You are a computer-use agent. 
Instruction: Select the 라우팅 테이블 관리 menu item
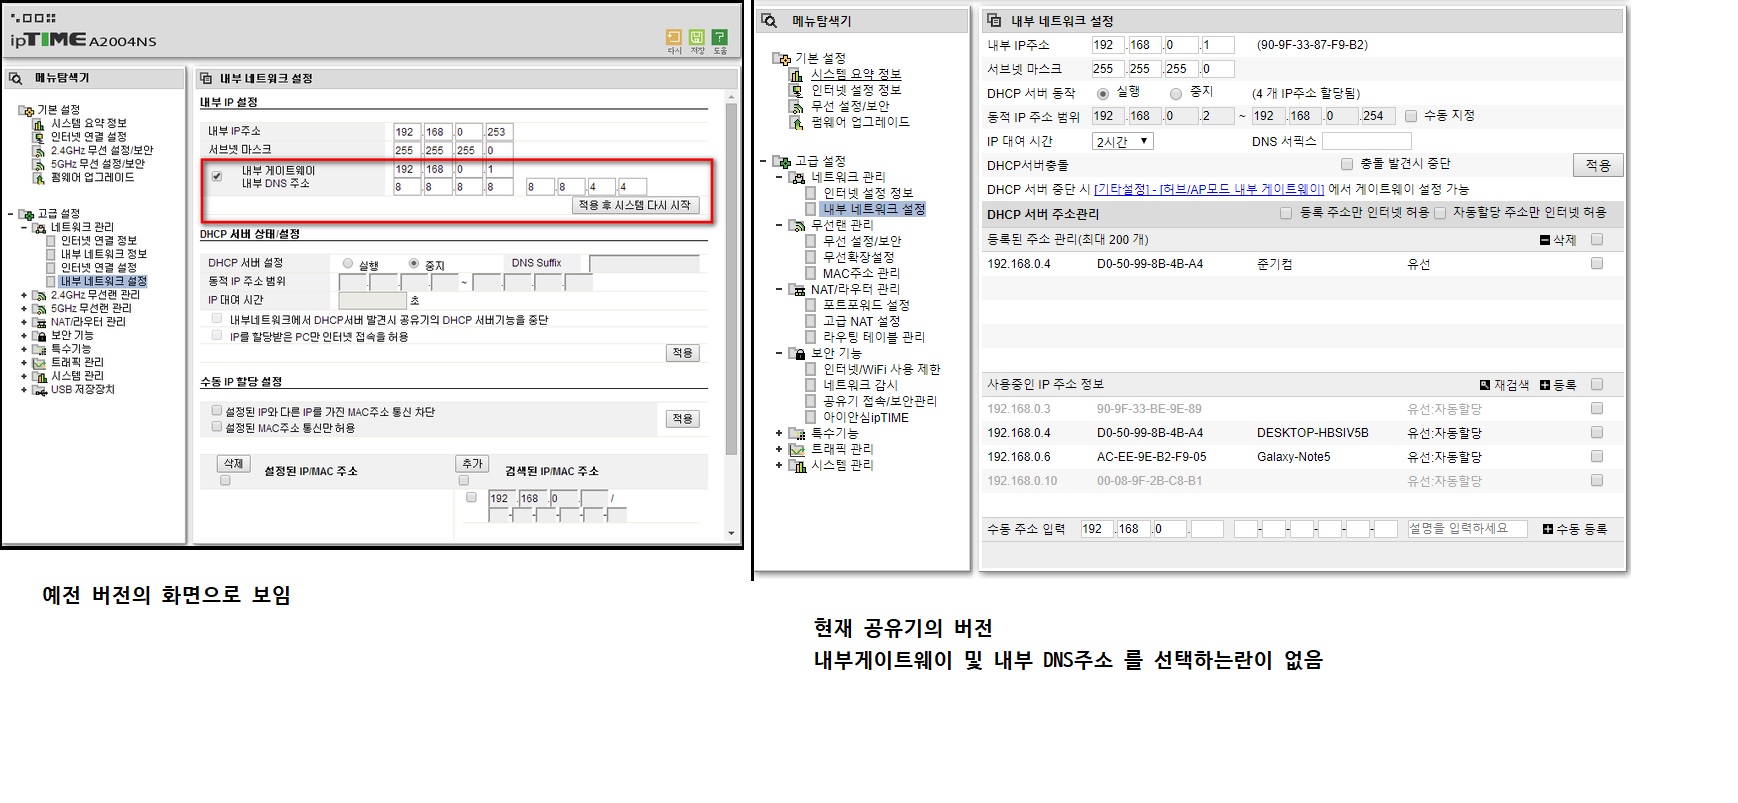click(x=873, y=337)
